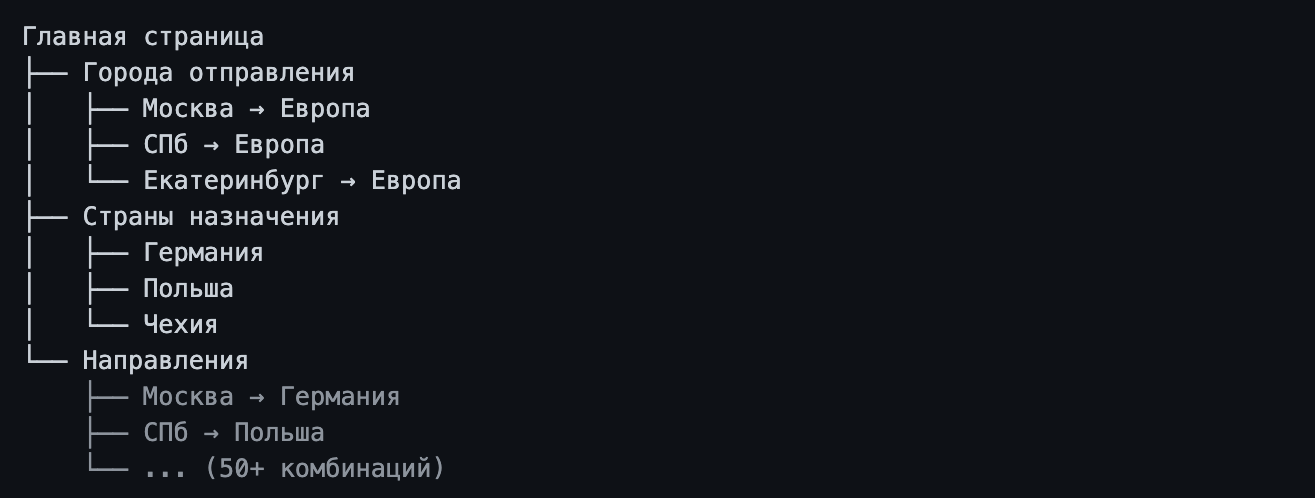Click the Чехия item
This screenshot has height=498, width=1315.
(x=180, y=325)
